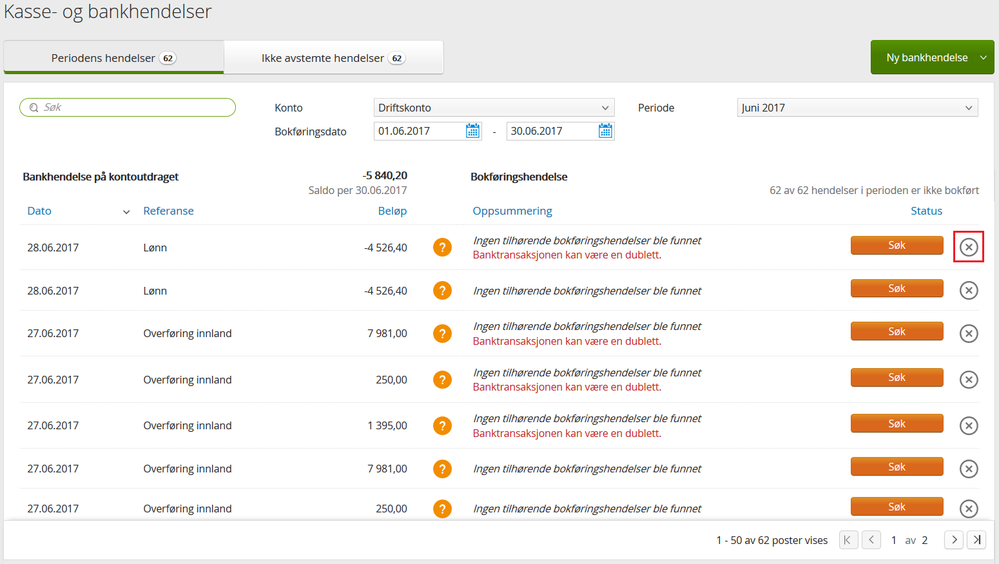Go to the next page of results
The width and height of the screenshot is (999, 564).
954,540
